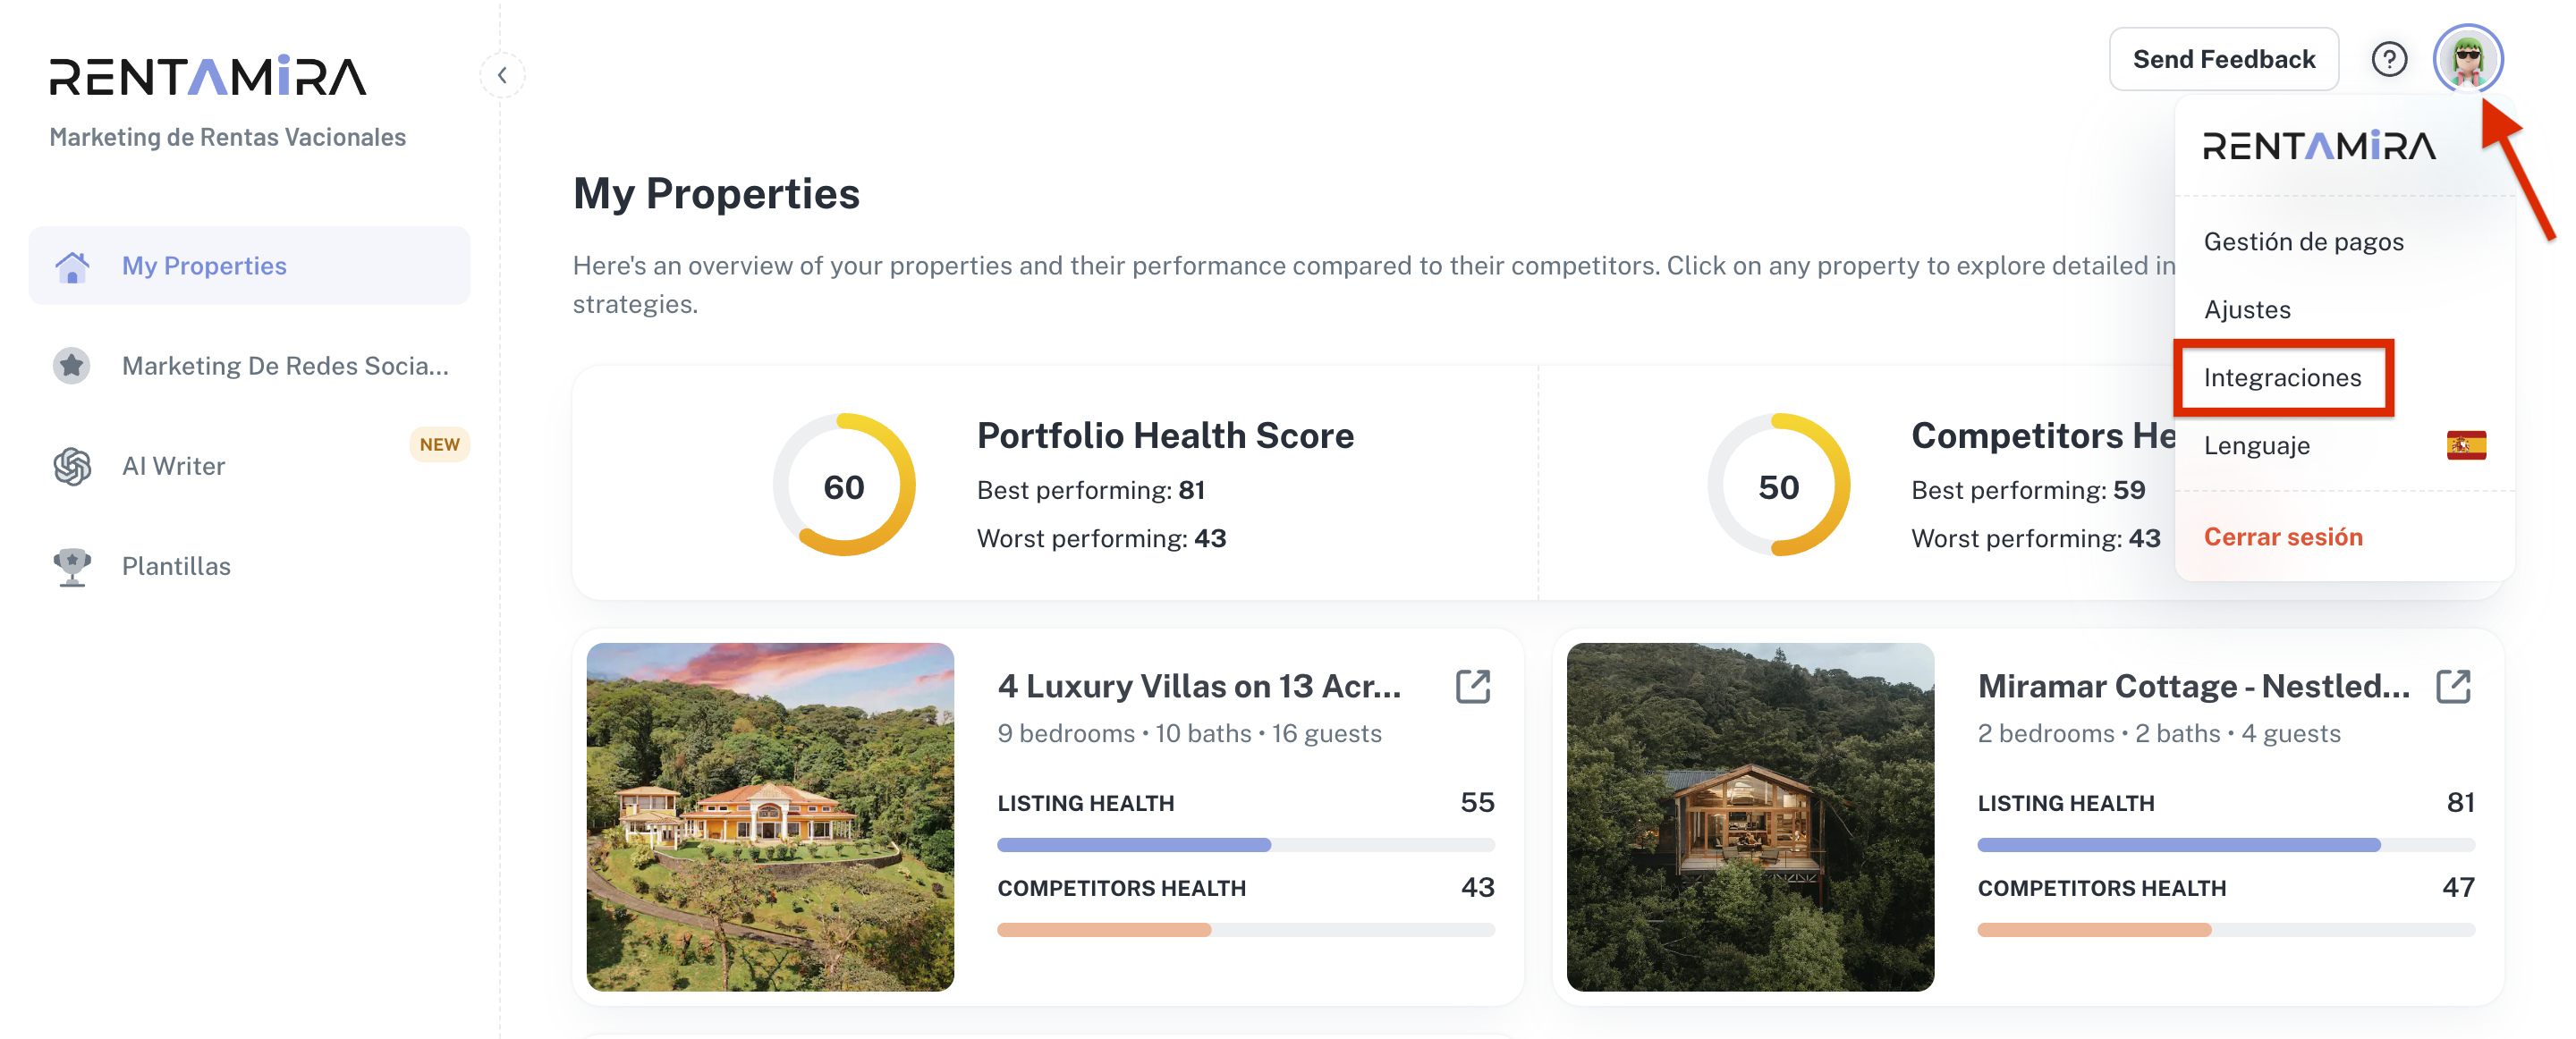Image resolution: width=2576 pixels, height=1039 pixels.
Task: Go to Plantillas in the sidebar
Action: pyautogui.click(x=176, y=566)
